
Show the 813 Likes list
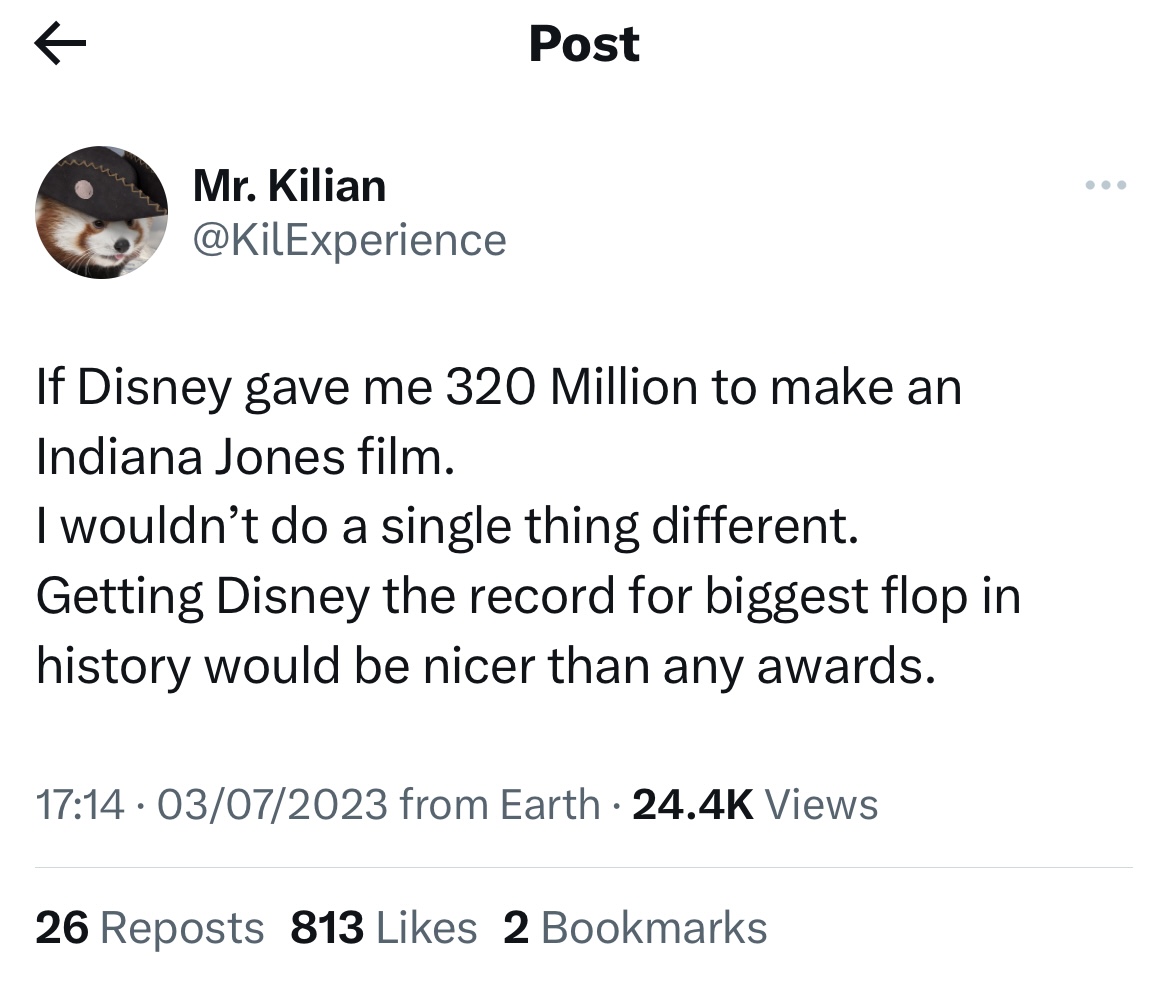pos(384,928)
